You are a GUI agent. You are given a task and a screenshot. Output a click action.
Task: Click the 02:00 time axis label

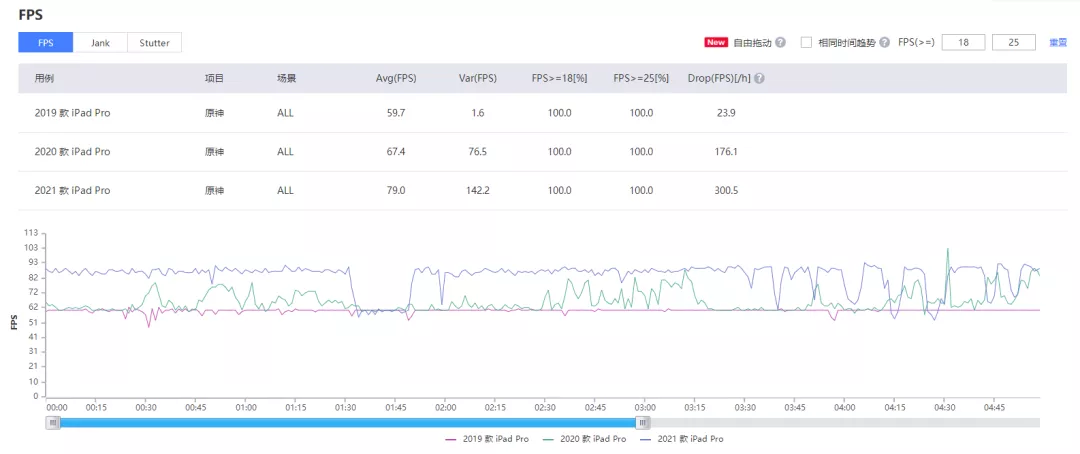pyautogui.click(x=445, y=408)
